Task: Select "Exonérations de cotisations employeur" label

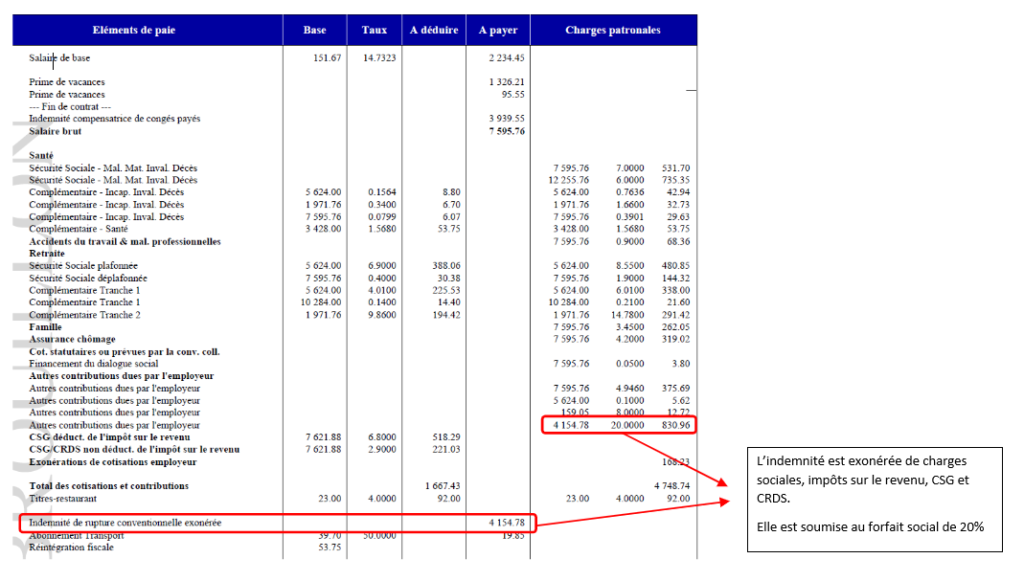Action: (112, 462)
